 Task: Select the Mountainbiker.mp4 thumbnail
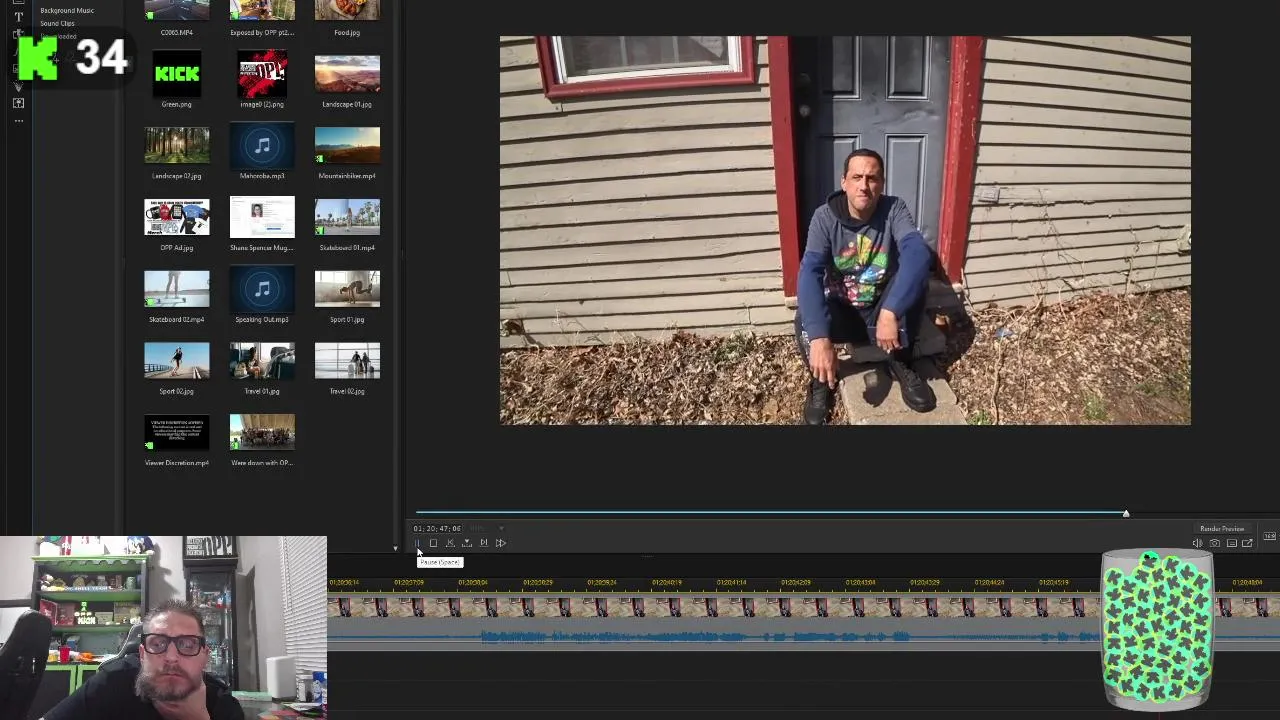347,146
